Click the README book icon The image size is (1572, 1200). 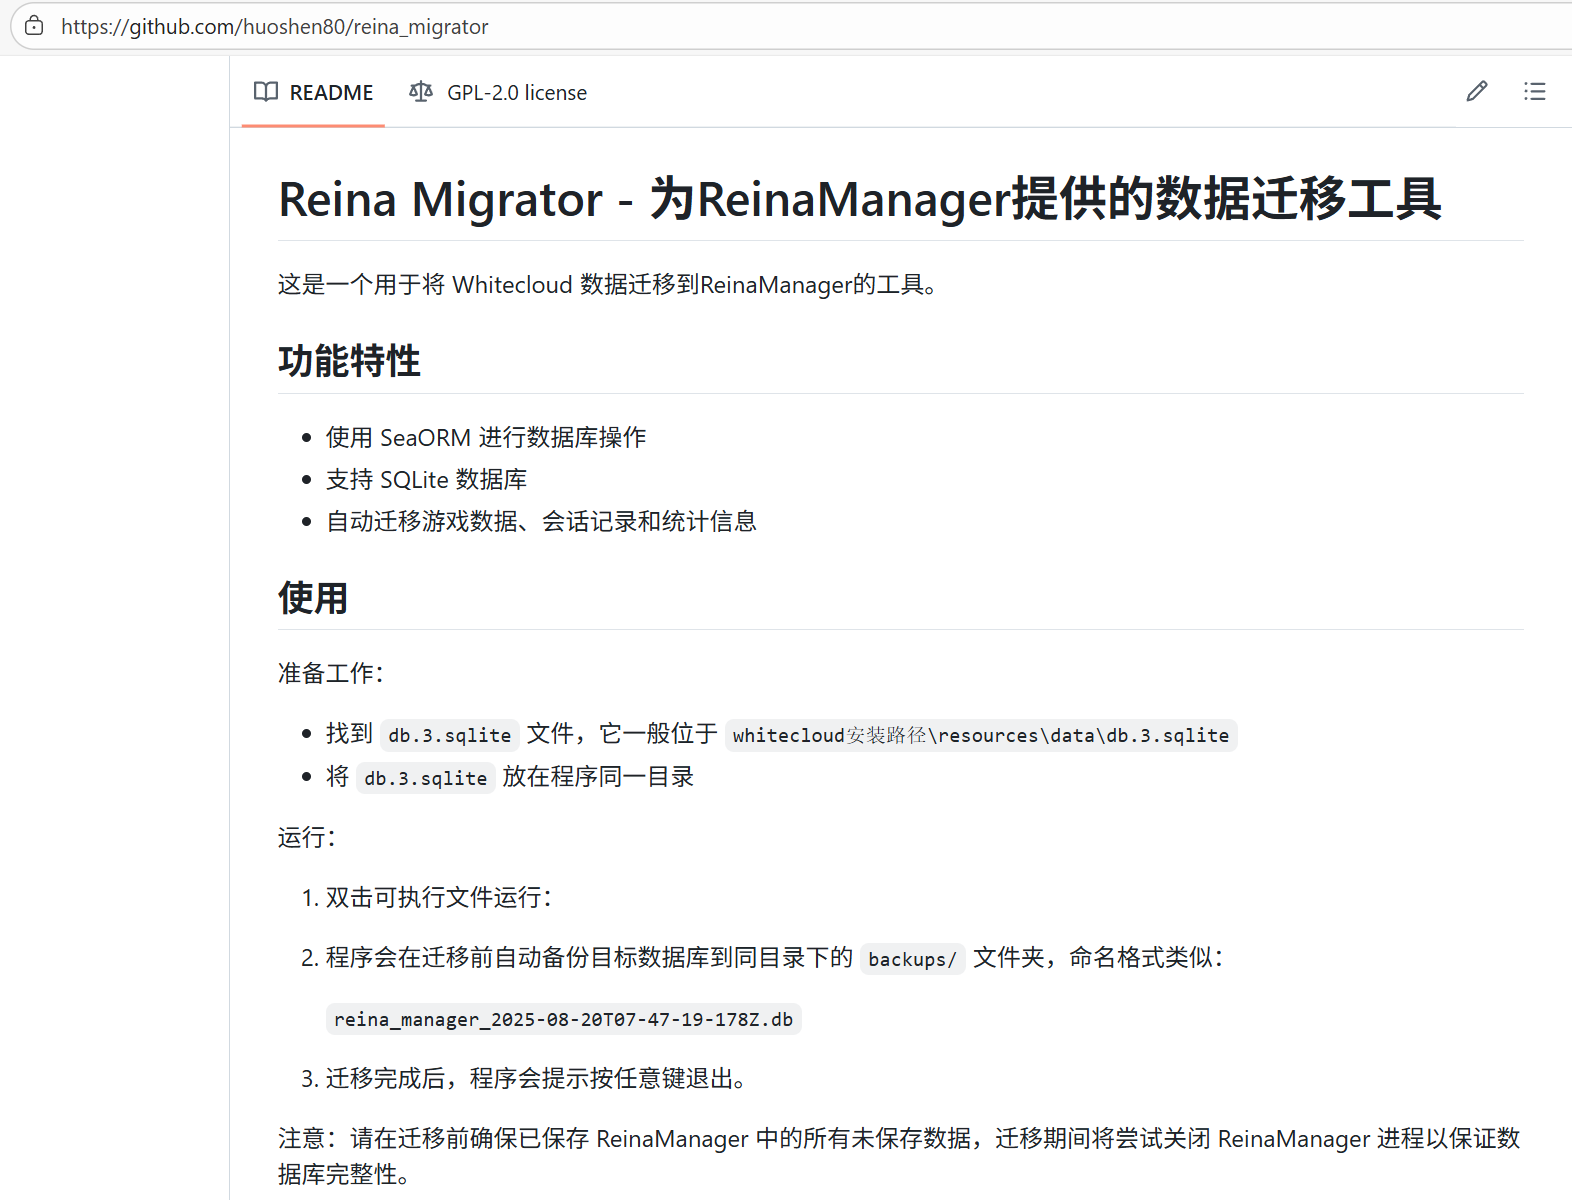266,92
